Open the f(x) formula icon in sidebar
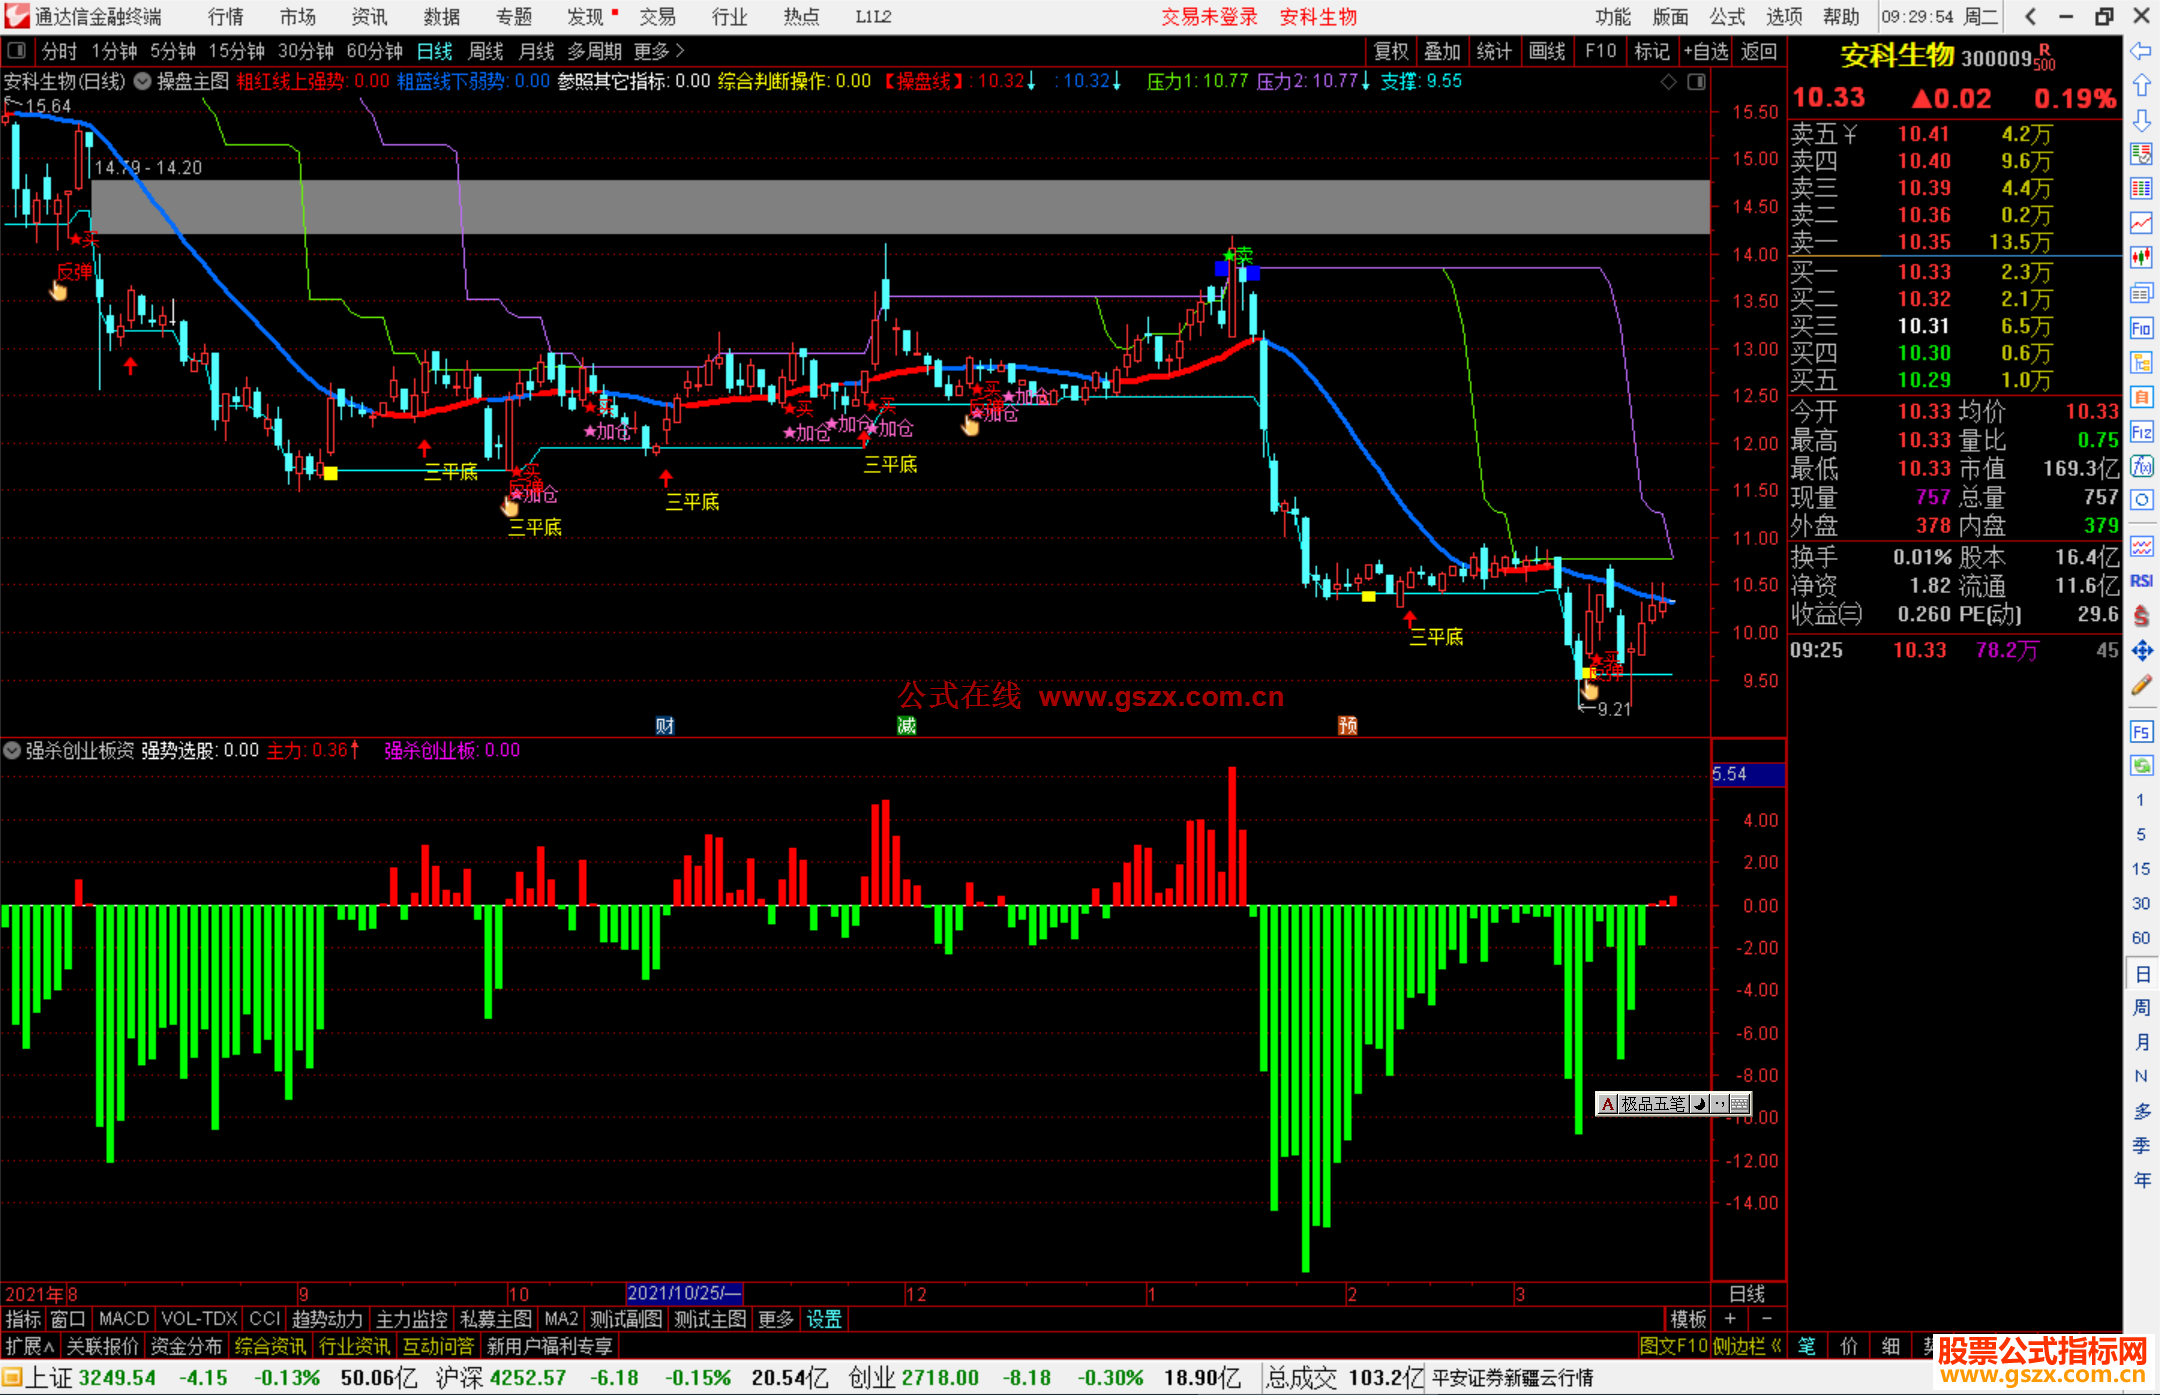Image resolution: width=2160 pixels, height=1395 pixels. pyautogui.click(x=2141, y=466)
